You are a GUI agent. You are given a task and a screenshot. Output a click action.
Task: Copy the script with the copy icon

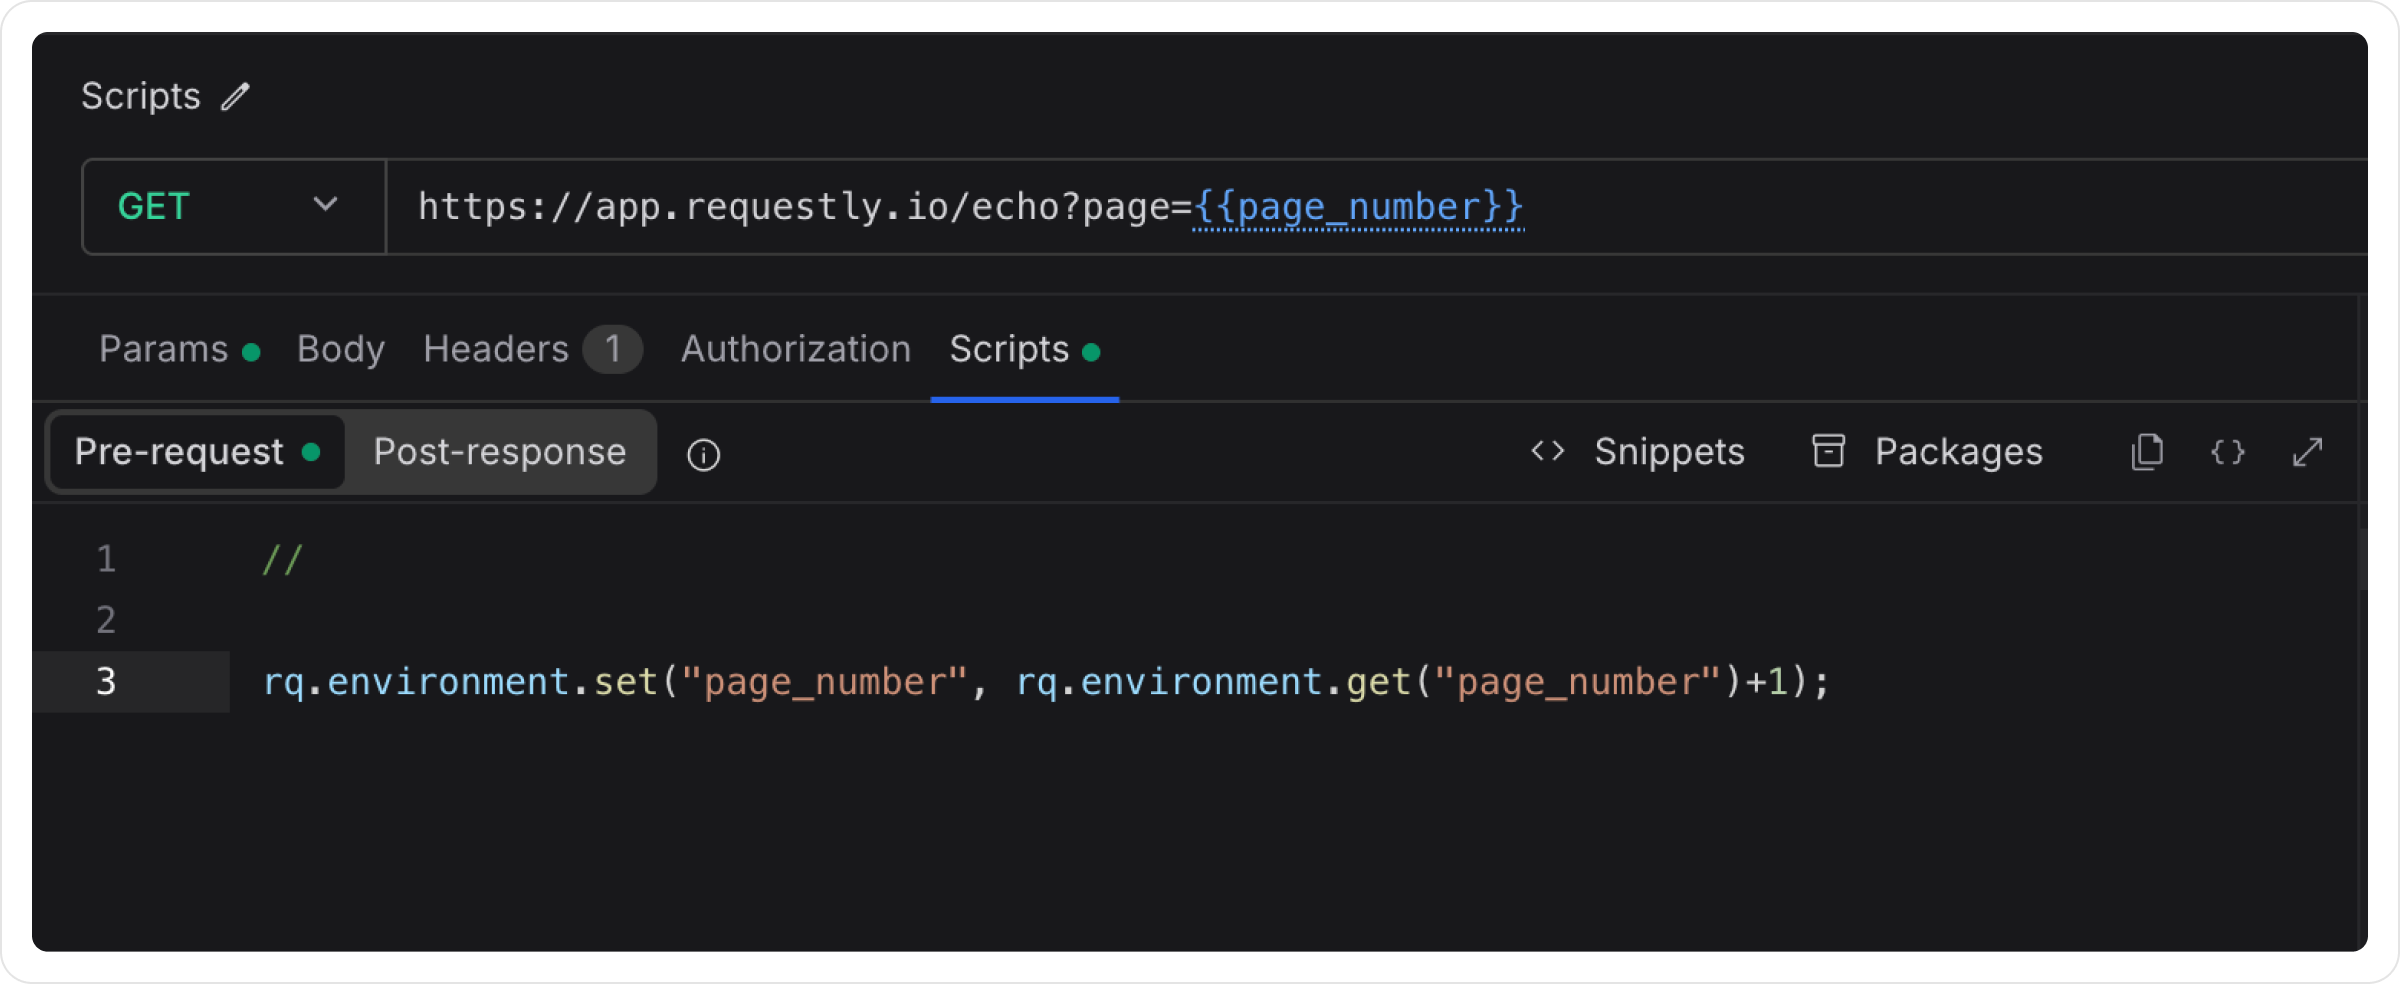tap(2147, 452)
